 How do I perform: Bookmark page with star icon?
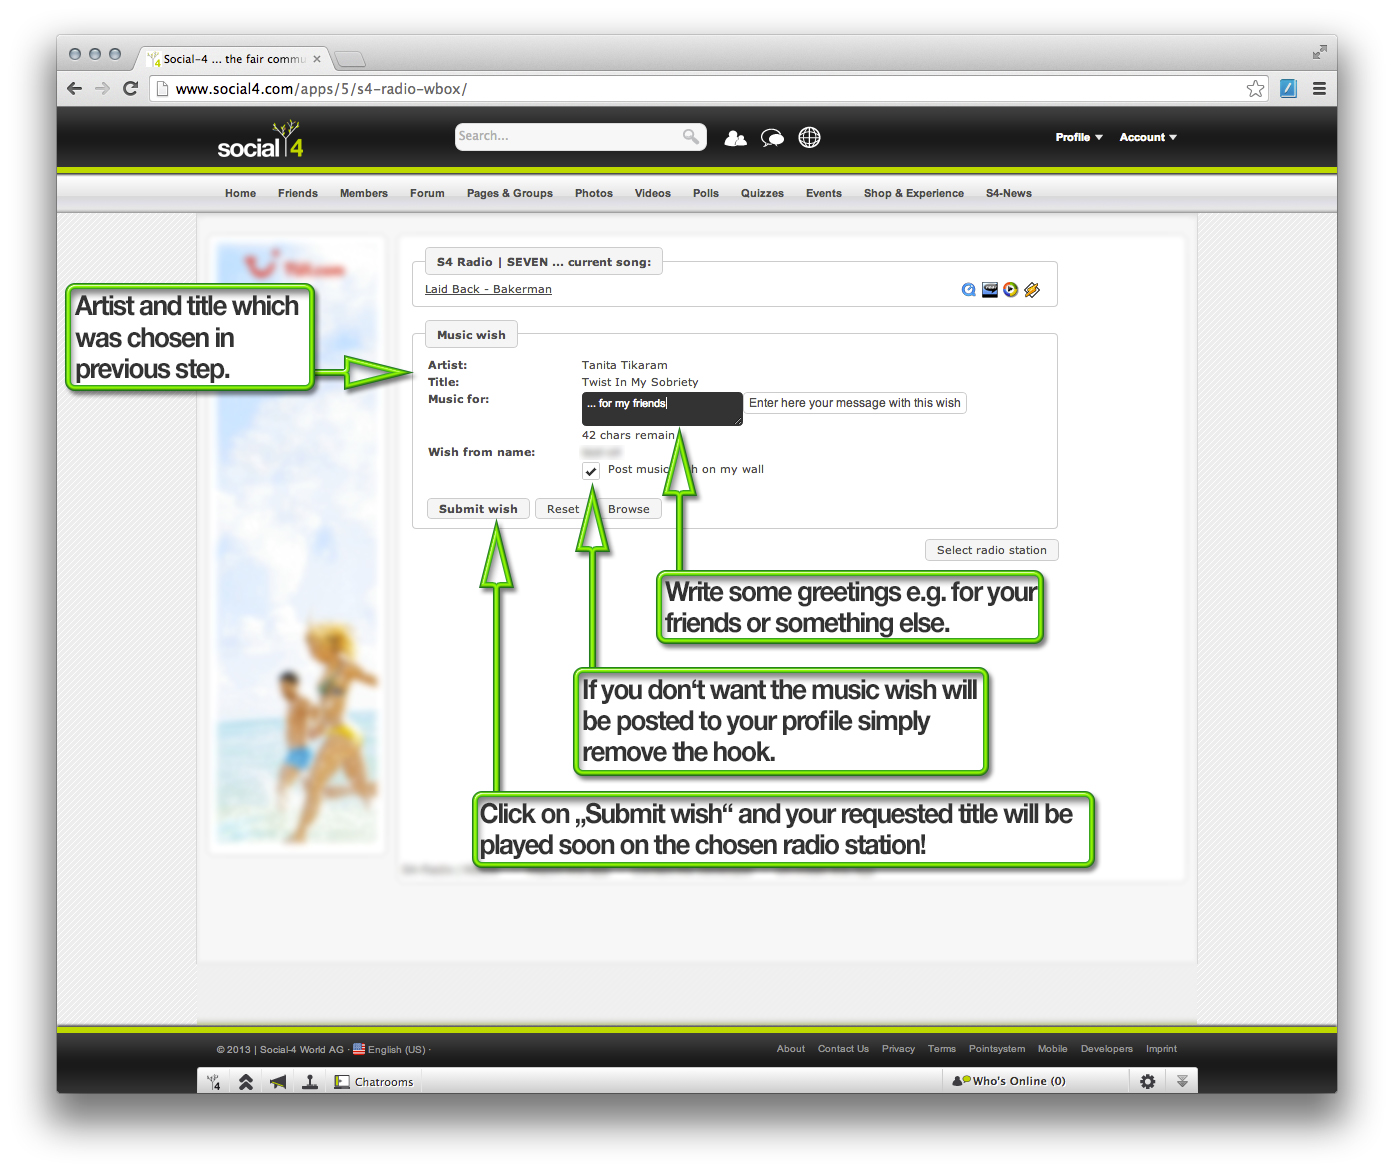click(1255, 89)
